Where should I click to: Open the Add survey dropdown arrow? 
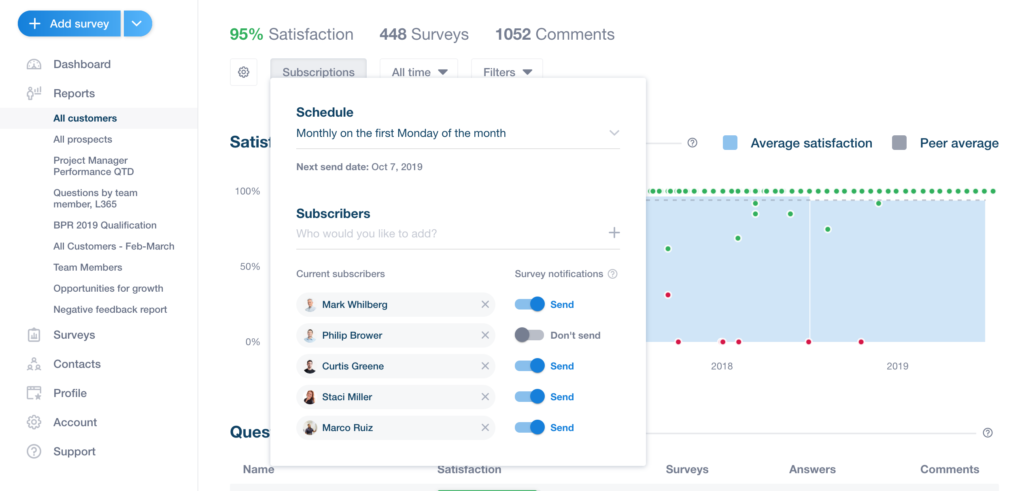point(137,24)
